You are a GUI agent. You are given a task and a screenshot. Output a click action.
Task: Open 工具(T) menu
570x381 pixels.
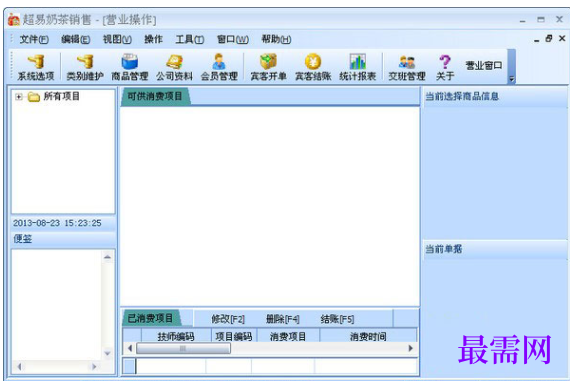point(190,39)
